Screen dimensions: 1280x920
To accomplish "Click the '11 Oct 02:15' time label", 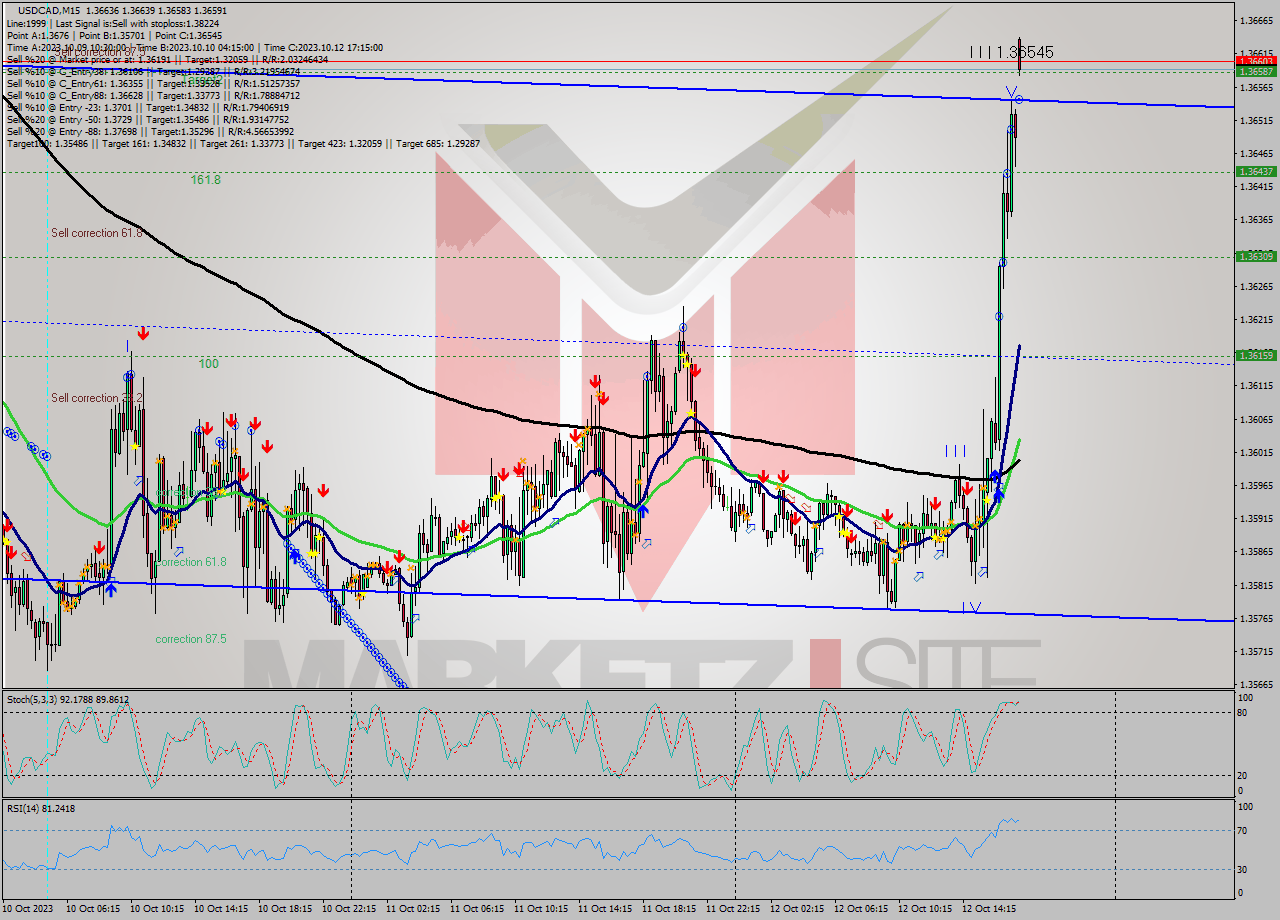I will pyautogui.click(x=413, y=909).
